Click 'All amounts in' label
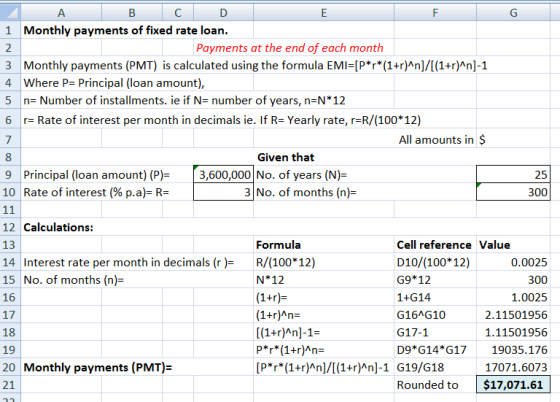 (x=436, y=140)
